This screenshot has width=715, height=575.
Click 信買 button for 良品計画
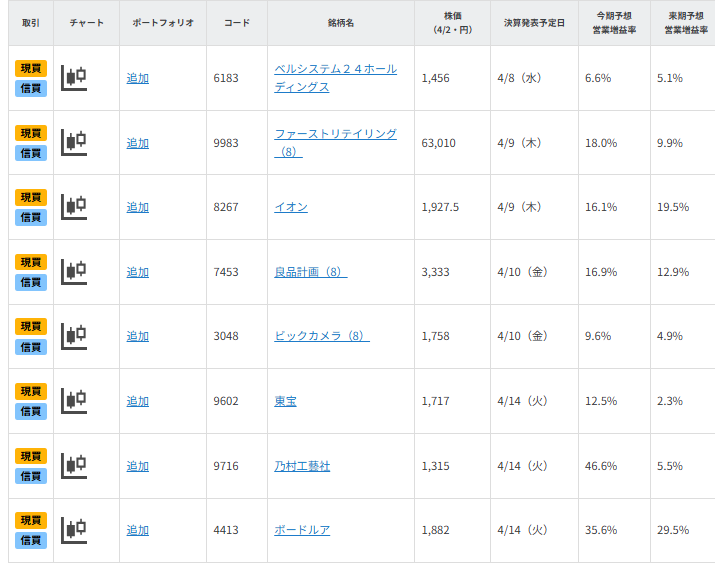(x=31, y=282)
